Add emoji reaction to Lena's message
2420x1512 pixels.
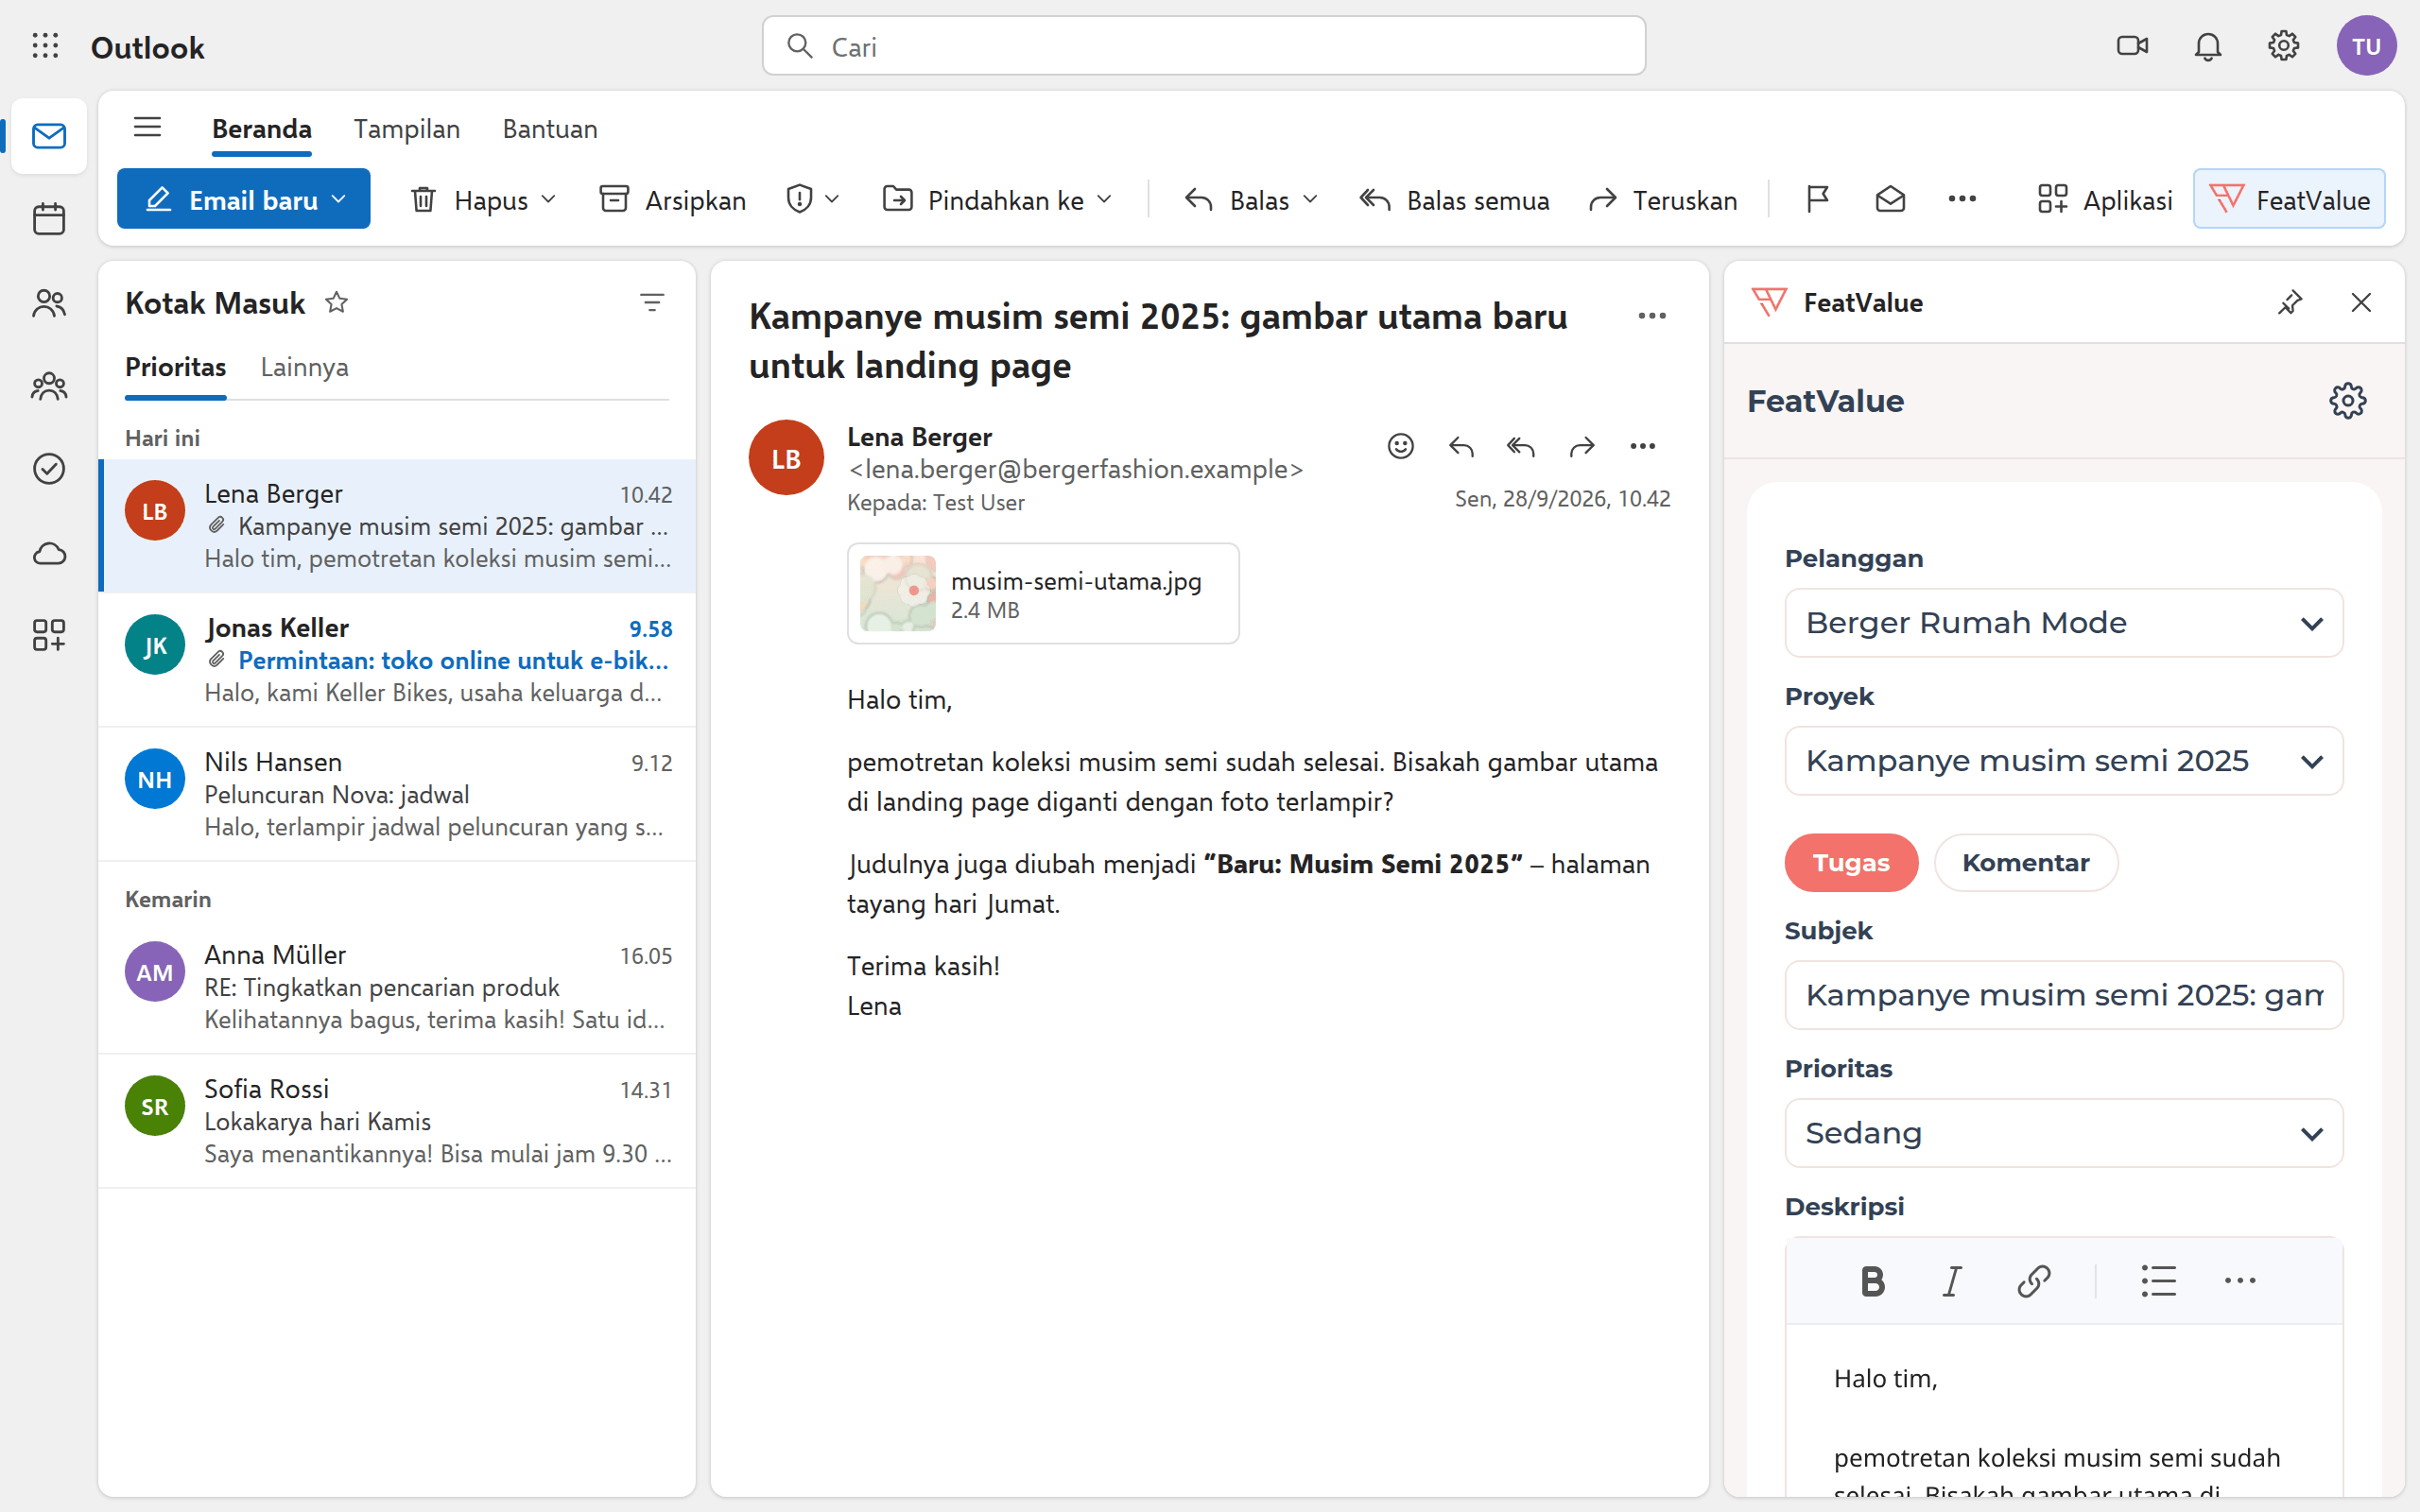(x=1400, y=446)
